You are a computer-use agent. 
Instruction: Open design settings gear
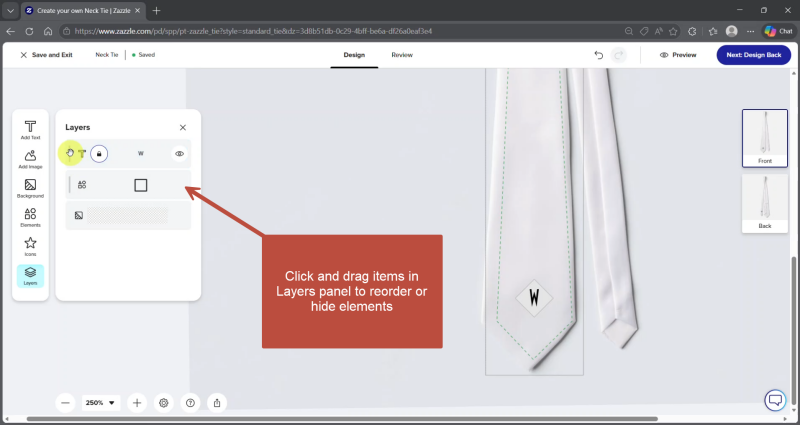(163, 403)
